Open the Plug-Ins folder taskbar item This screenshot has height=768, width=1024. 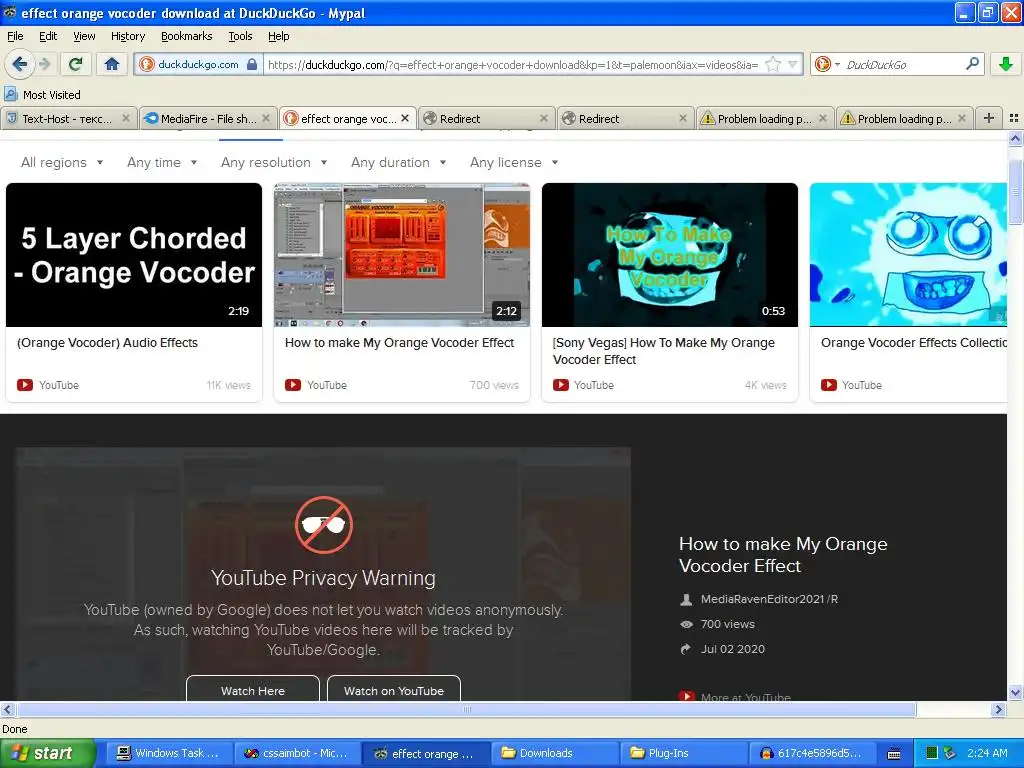pyautogui.click(x=684, y=753)
